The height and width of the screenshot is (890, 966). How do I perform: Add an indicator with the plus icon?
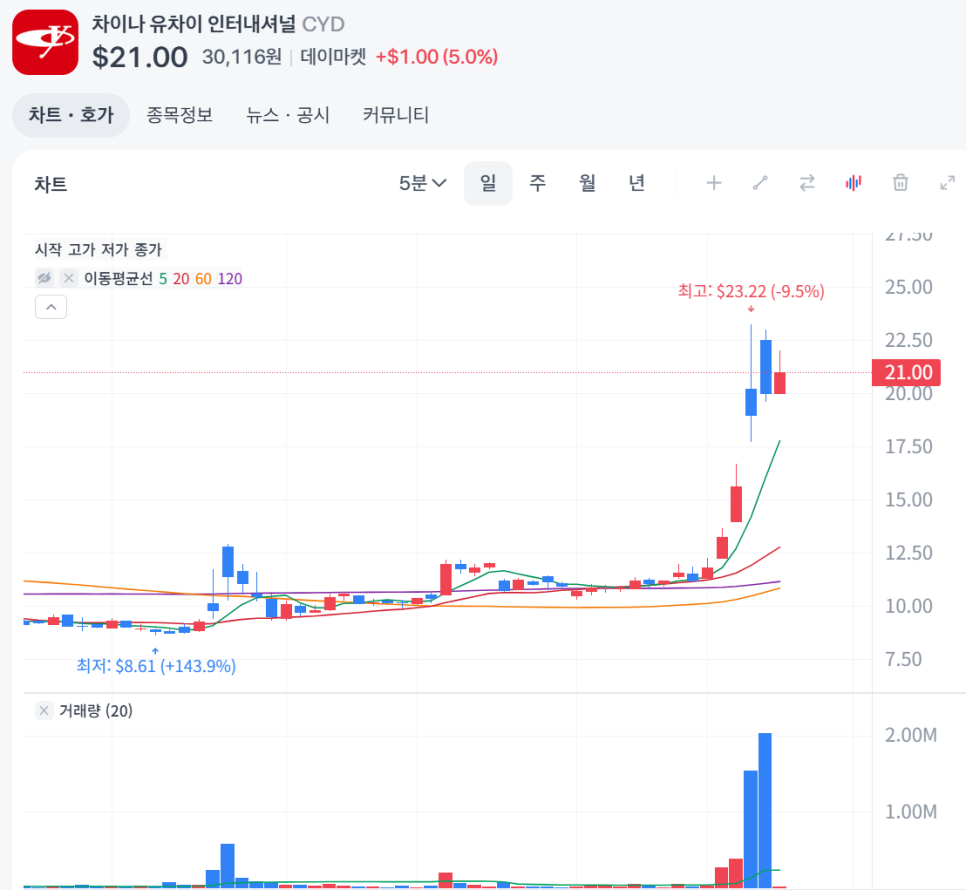click(x=713, y=183)
